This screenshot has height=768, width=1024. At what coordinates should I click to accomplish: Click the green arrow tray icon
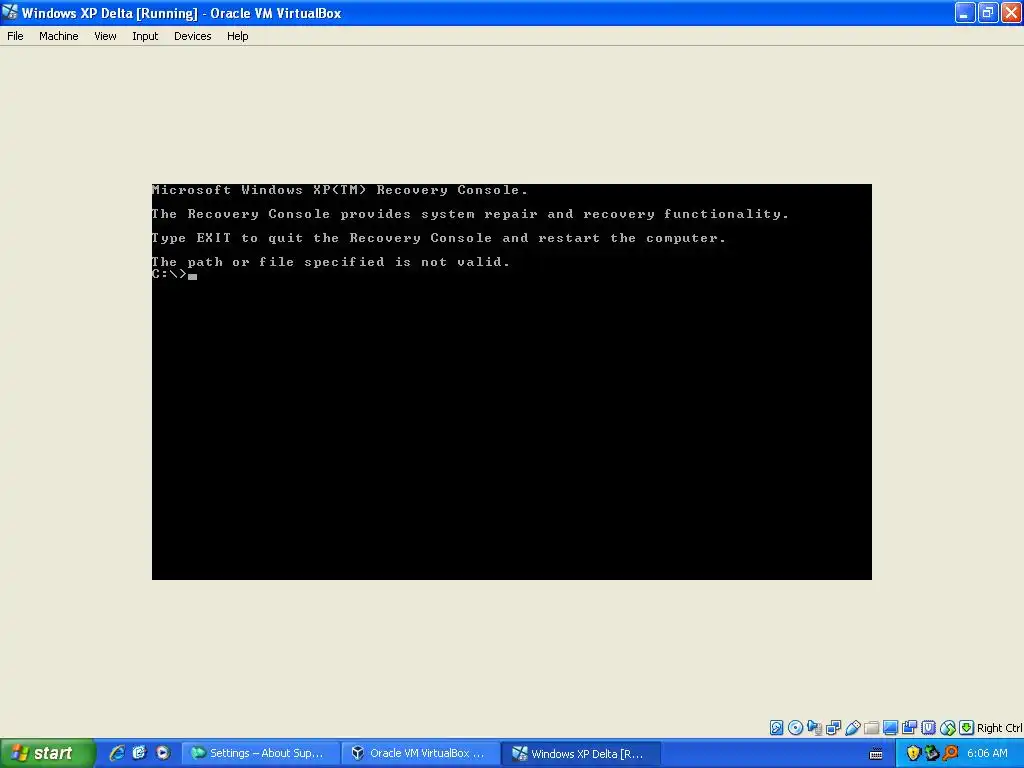coord(931,753)
